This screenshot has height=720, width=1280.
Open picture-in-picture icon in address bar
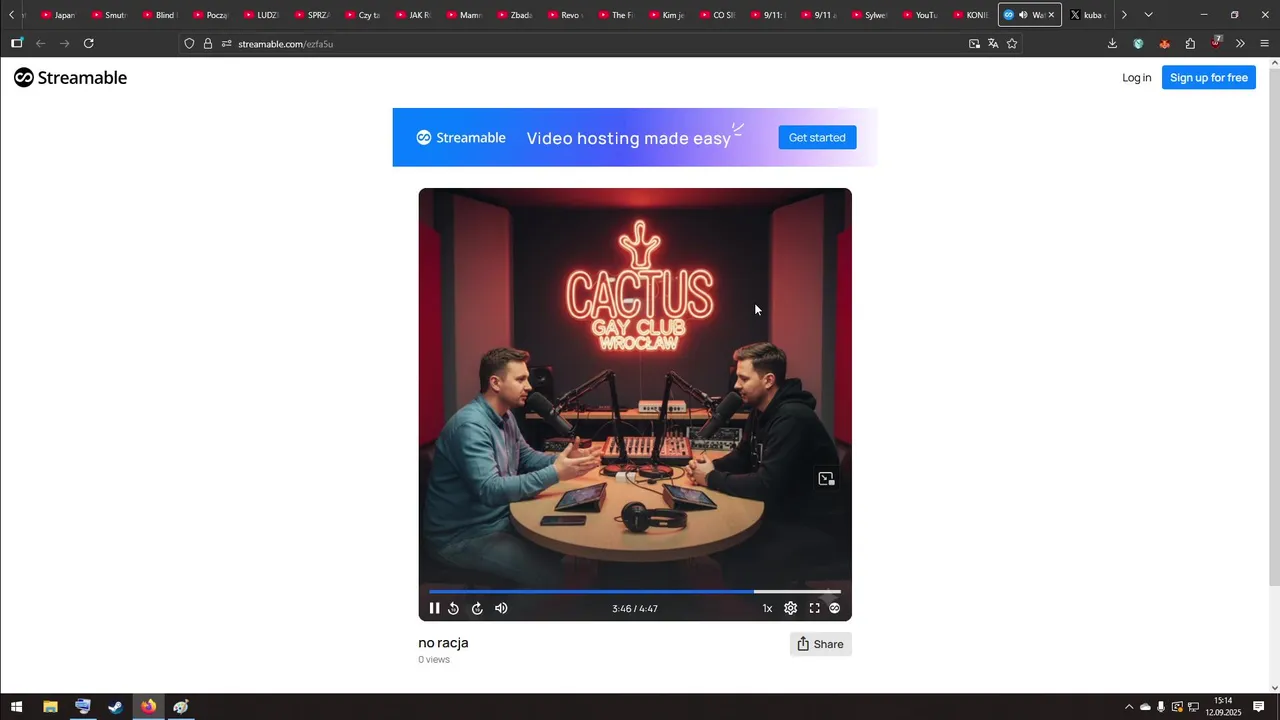pyautogui.click(x=974, y=43)
